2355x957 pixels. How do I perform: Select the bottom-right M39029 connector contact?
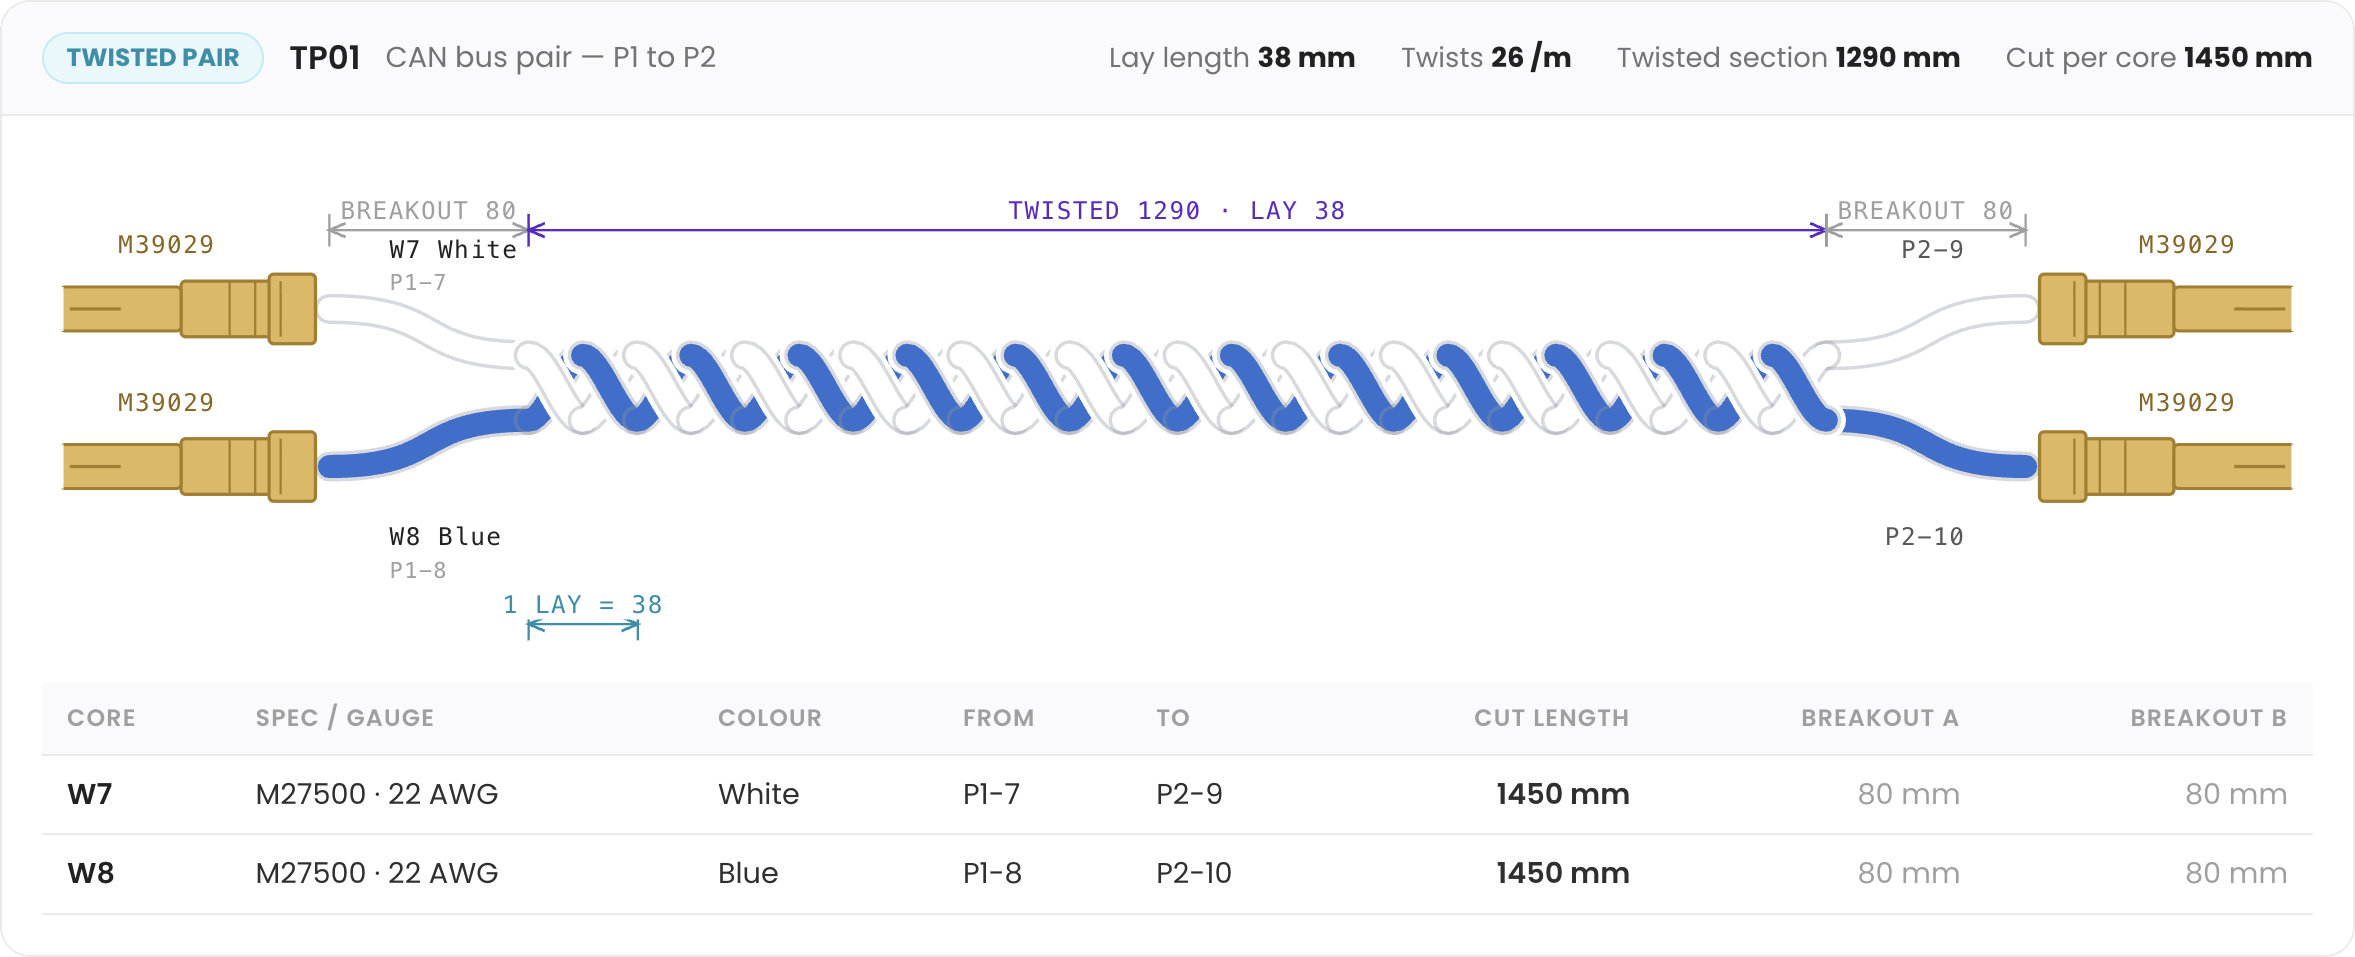point(2165,466)
